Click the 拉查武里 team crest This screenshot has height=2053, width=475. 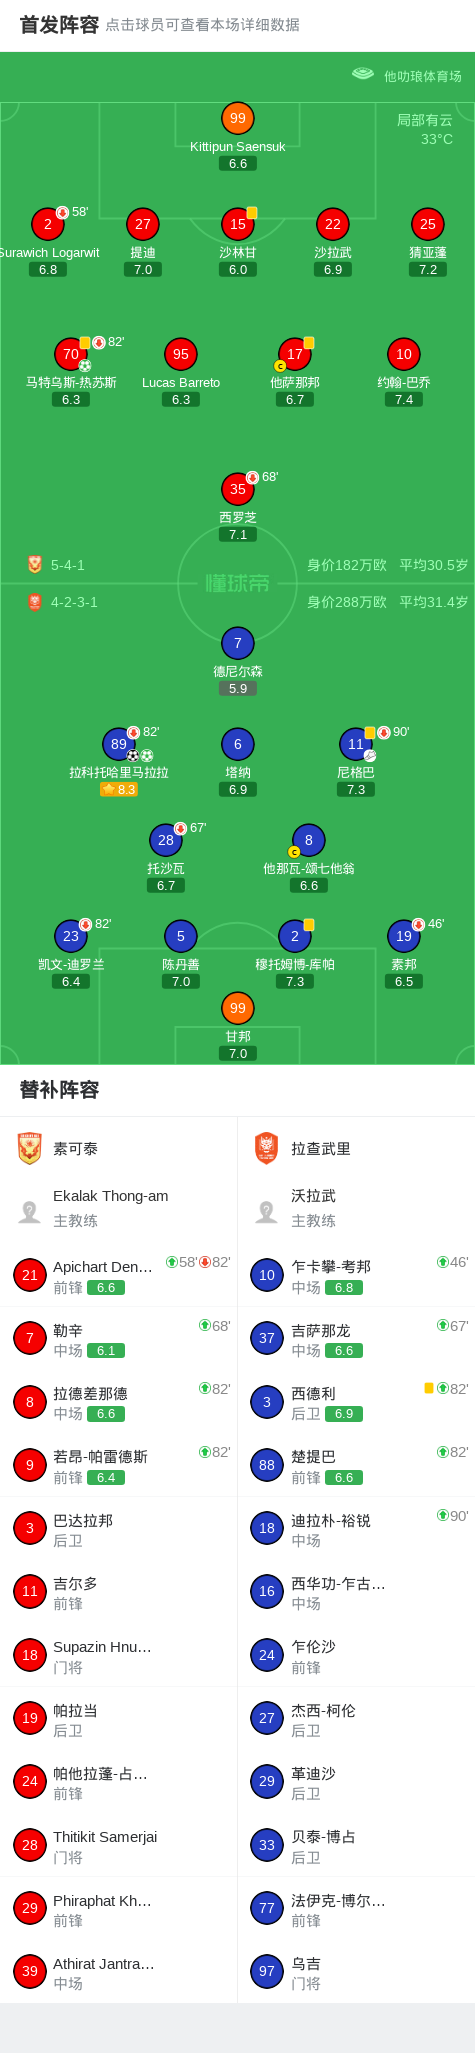pos(267,1148)
